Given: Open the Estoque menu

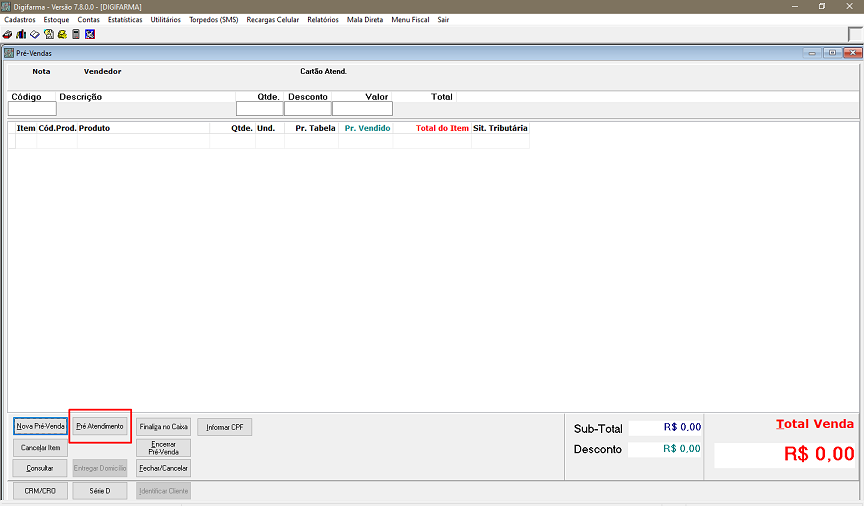Looking at the screenshot, I should 56,20.
